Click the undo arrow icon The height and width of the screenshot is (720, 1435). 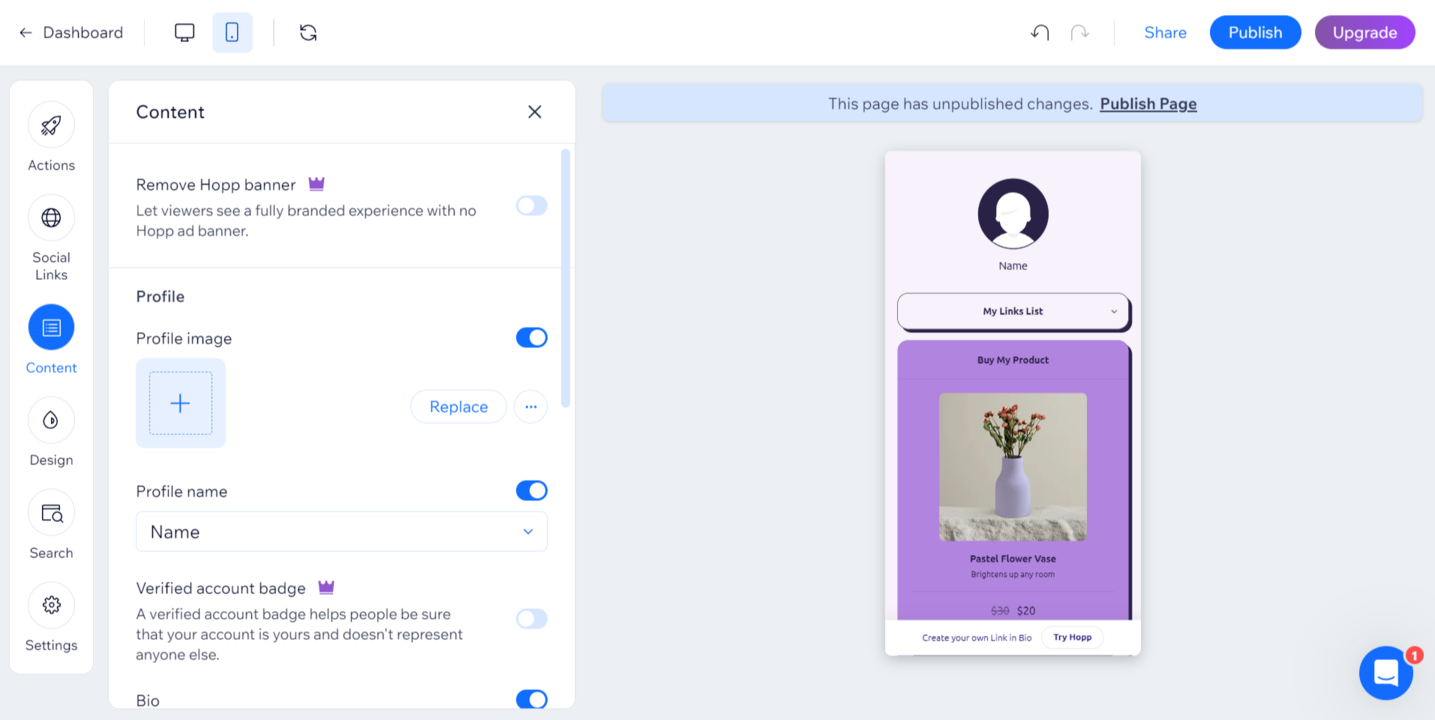pos(1040,32)
